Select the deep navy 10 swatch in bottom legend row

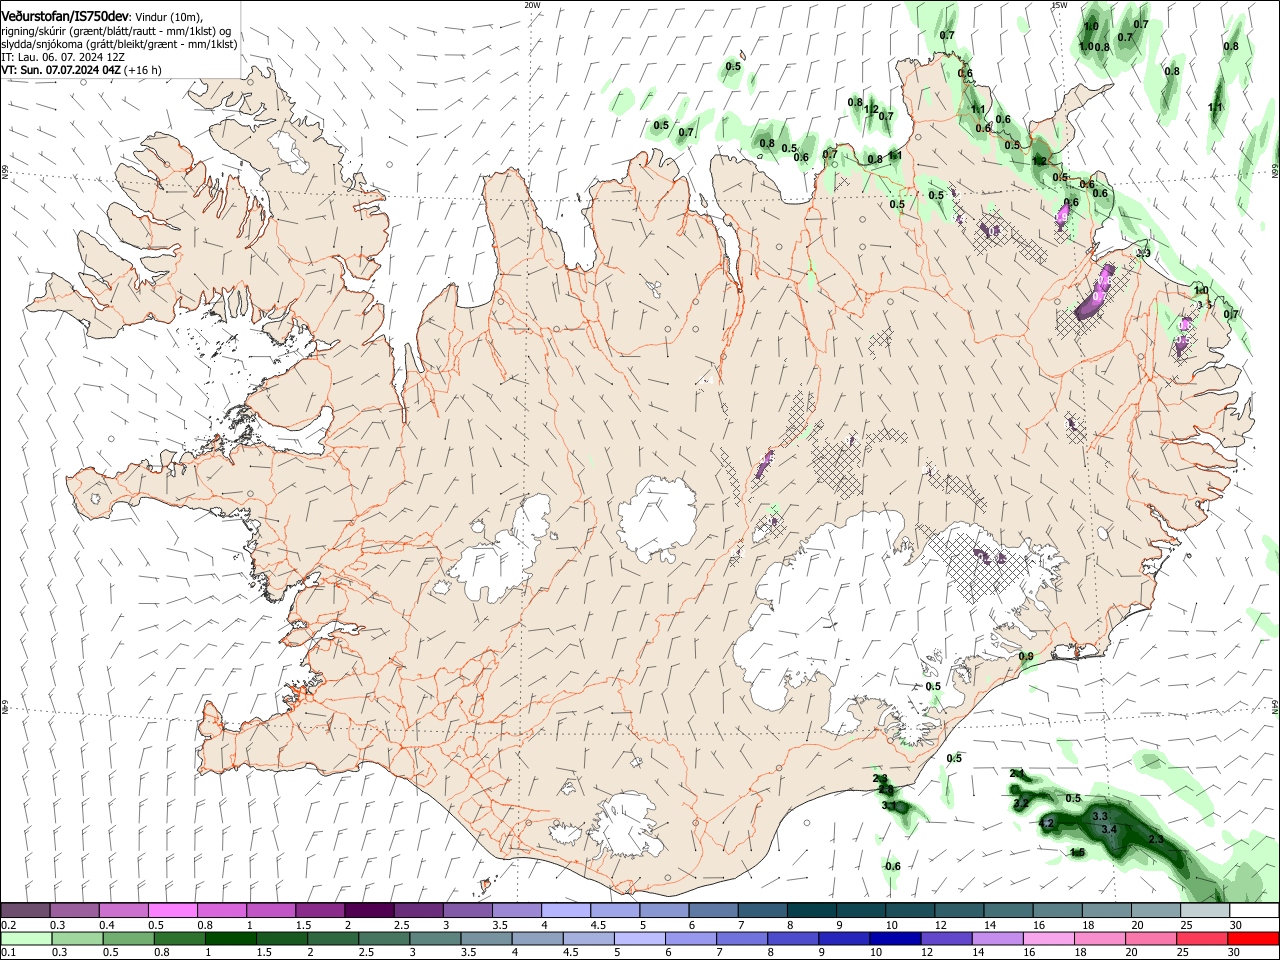[x=894, y=939]
